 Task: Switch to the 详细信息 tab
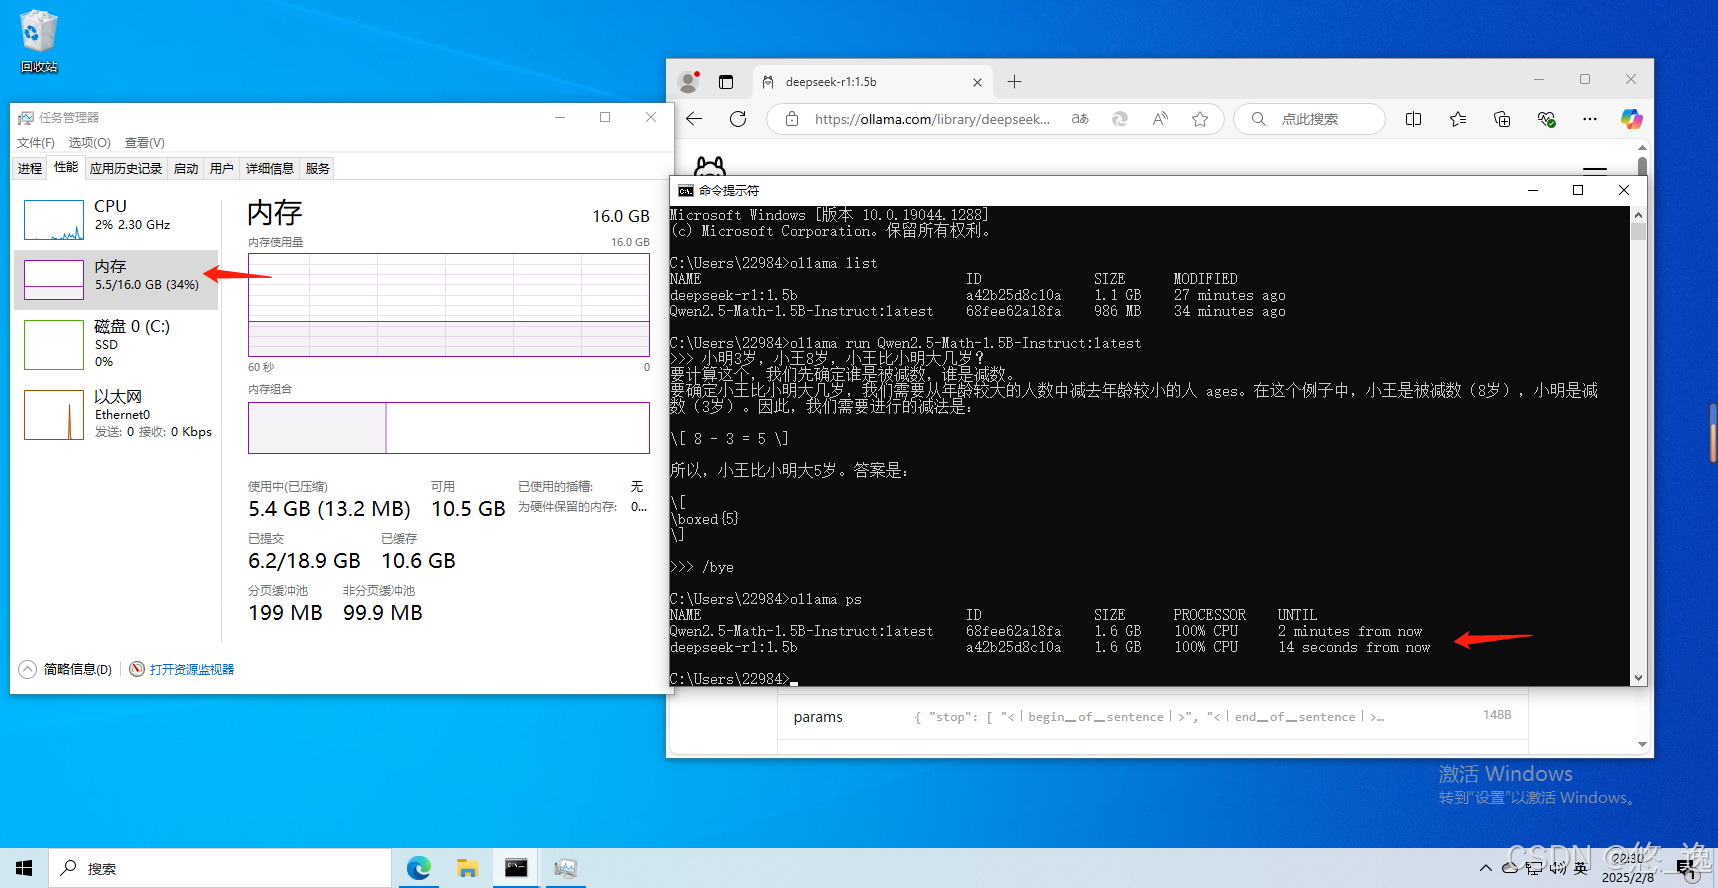point(270,168)
